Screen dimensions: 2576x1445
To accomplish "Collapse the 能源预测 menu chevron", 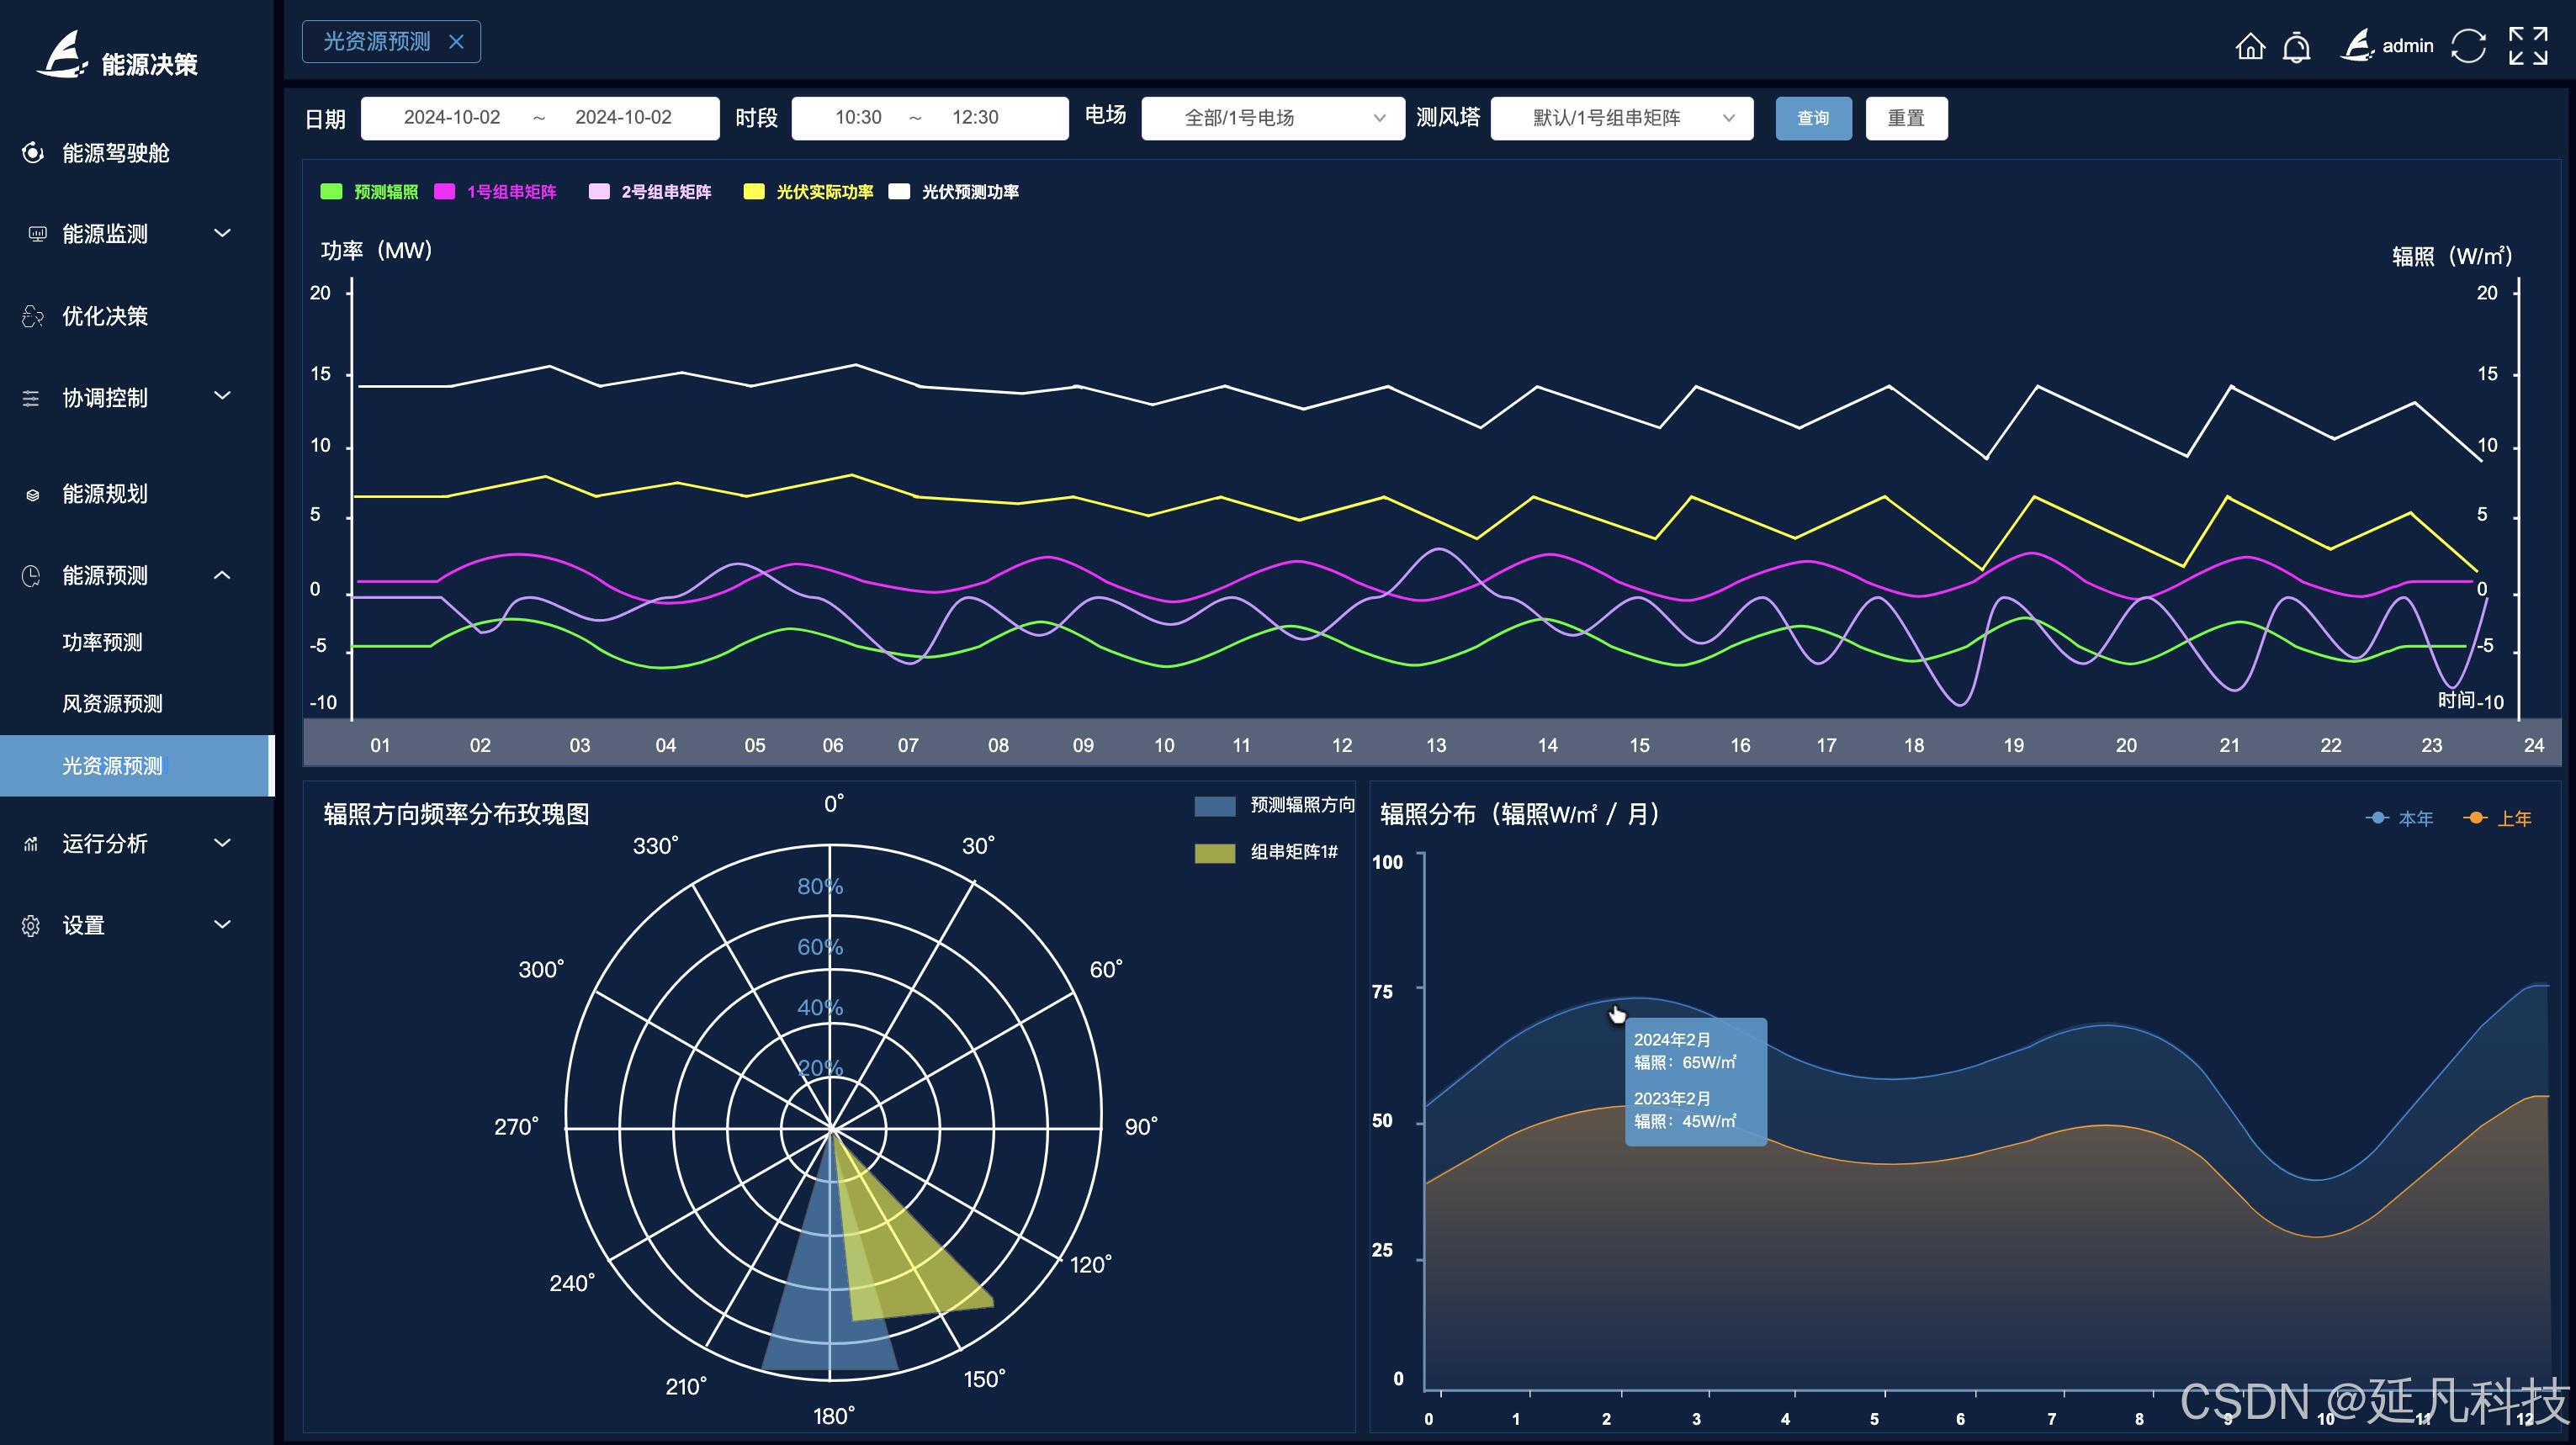I will point(222,575).
